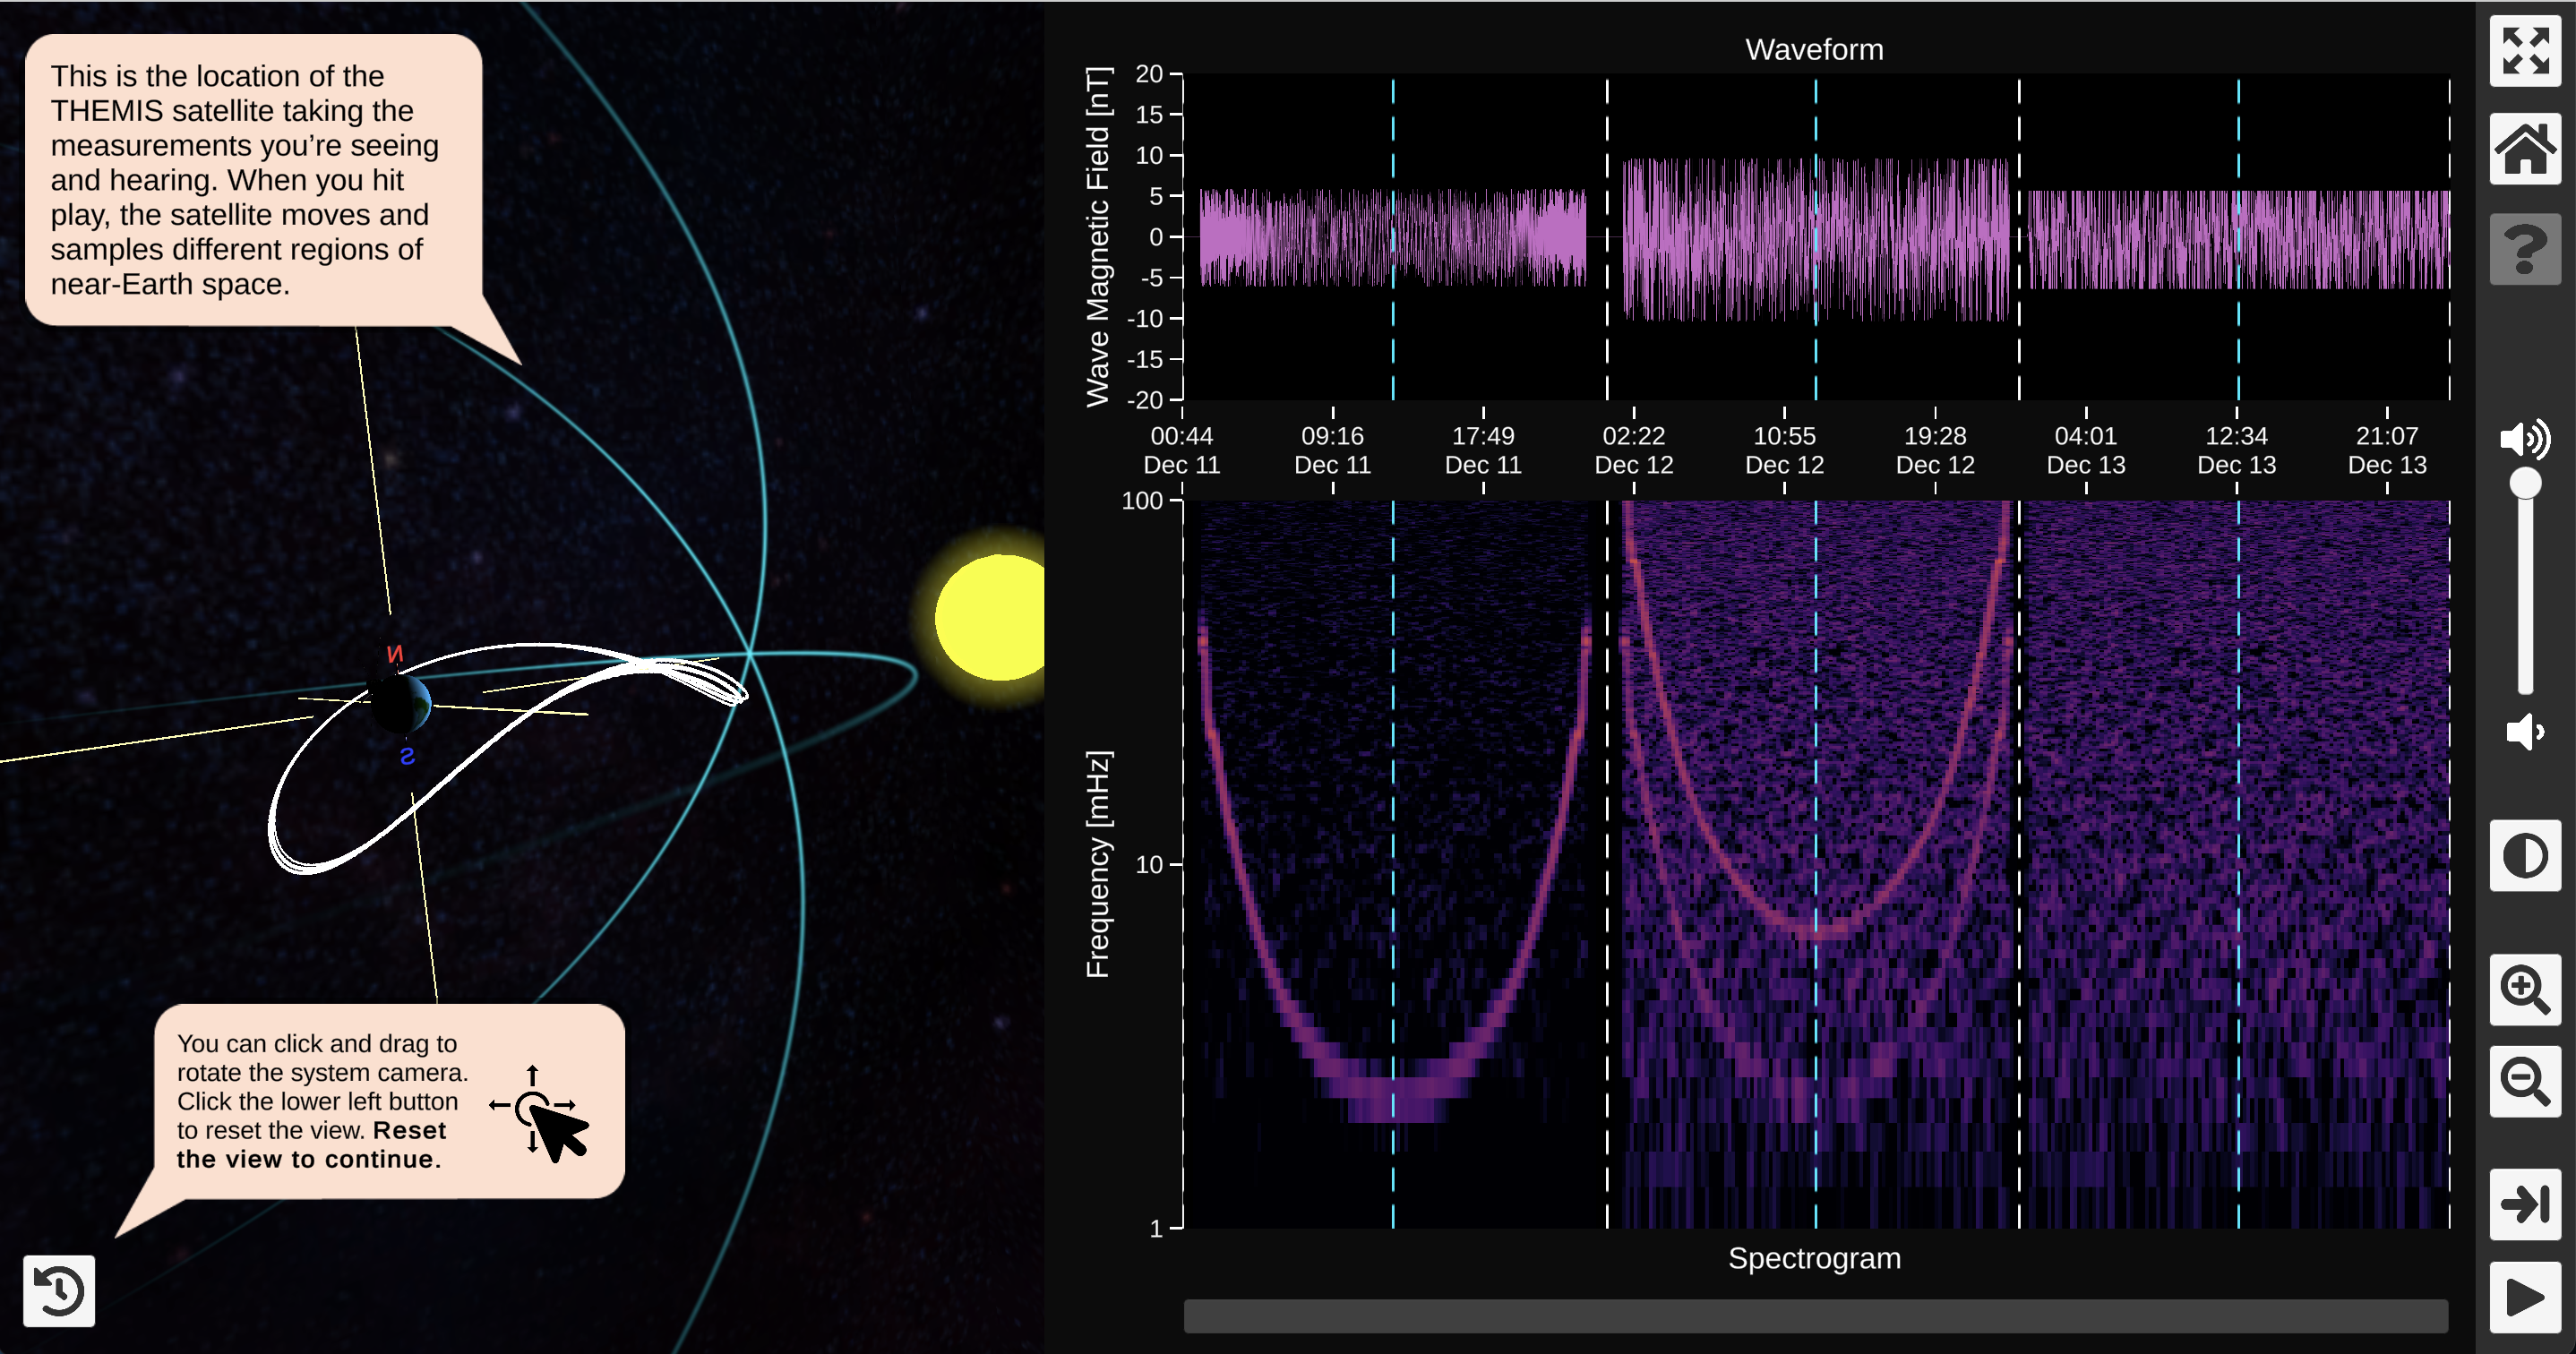Click the timeline scrollbar below the spectrogram
Image resolution: width=2576 pixels, height=1354 pixels.
(x=1815, y=1317)
